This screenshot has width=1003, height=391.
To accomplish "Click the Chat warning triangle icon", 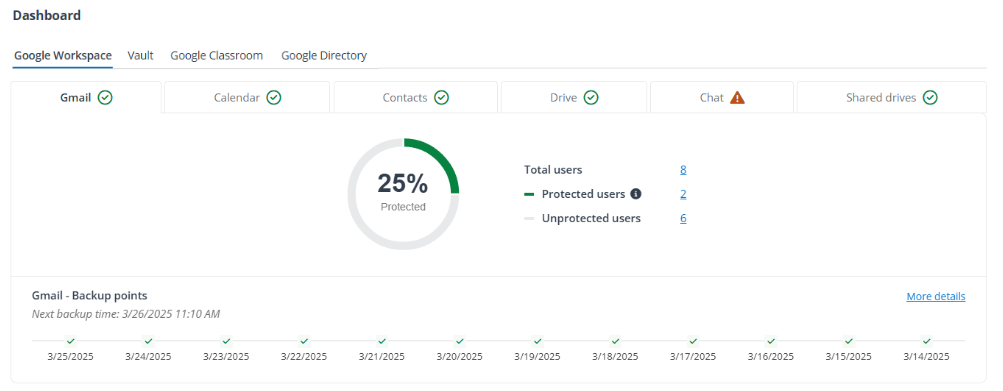I will [738, 98].
